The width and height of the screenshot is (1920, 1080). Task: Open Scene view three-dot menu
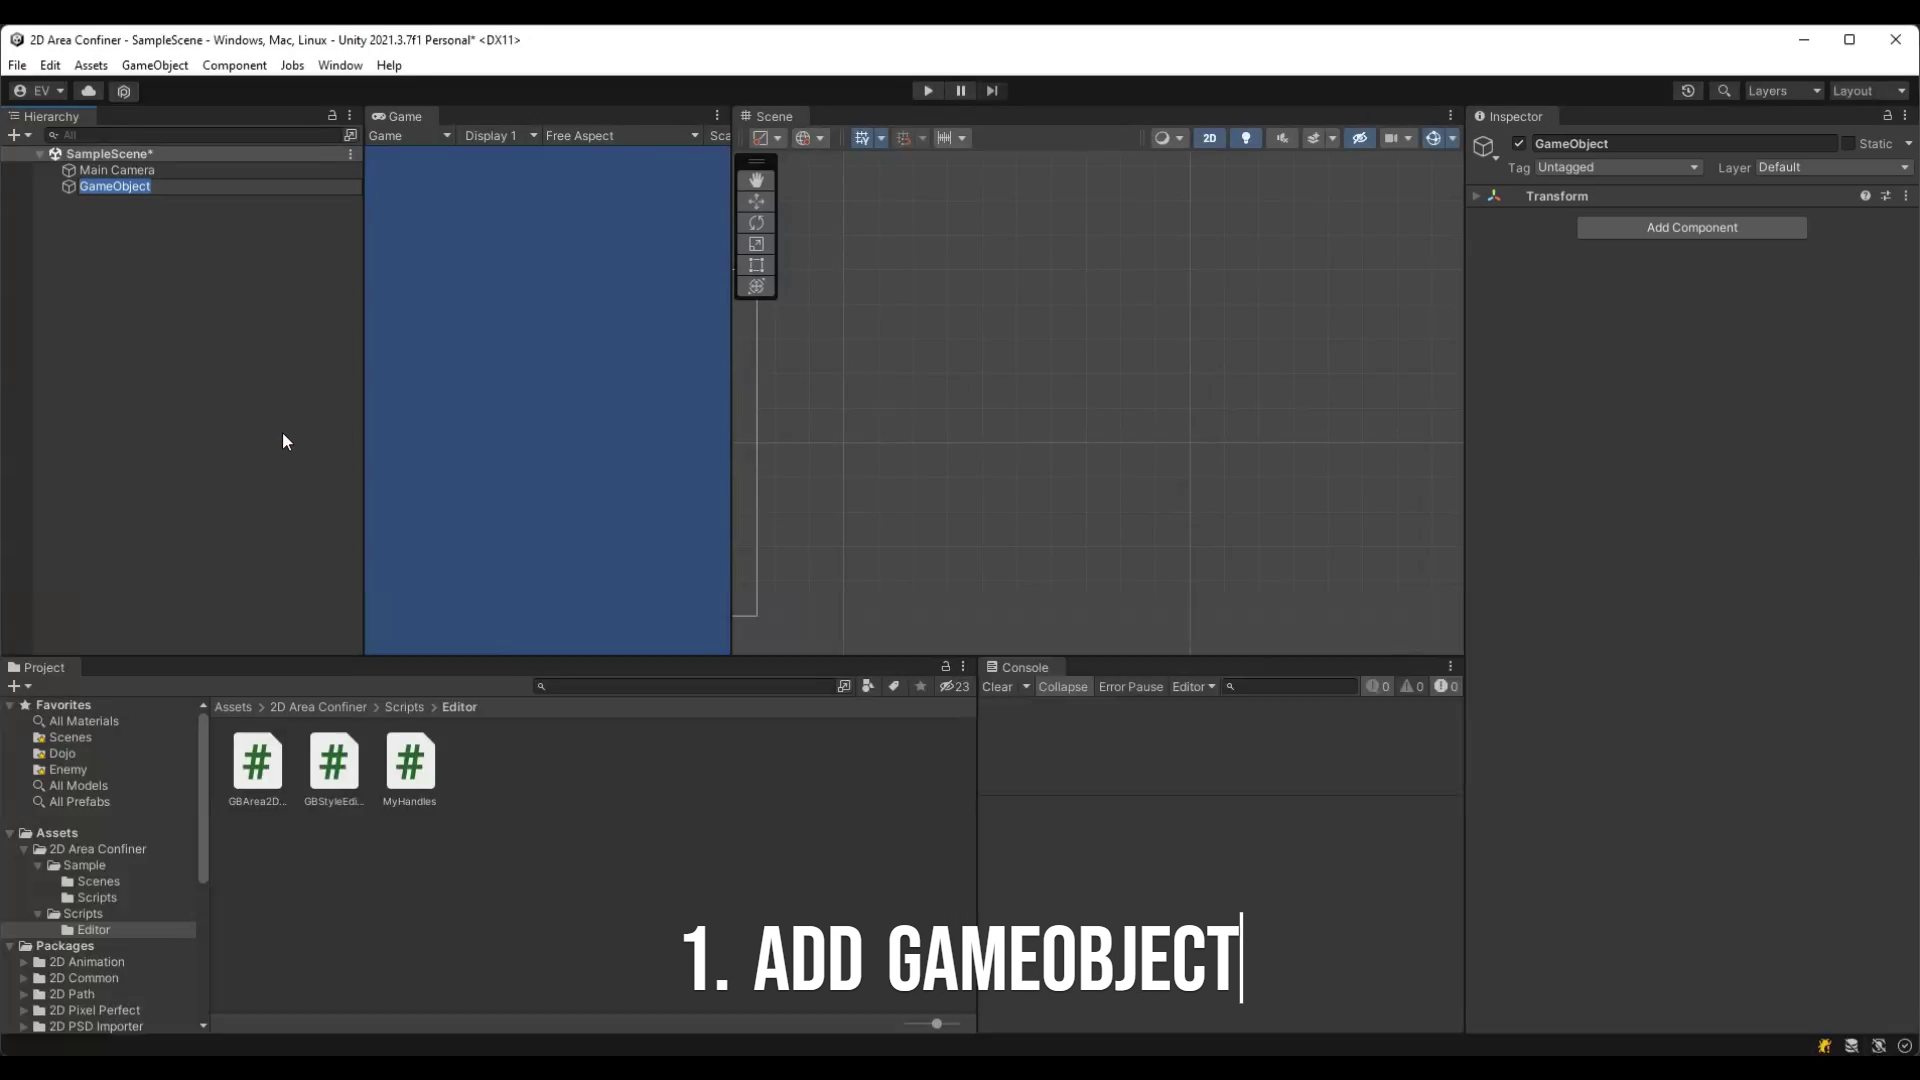tap(1451, 116)
